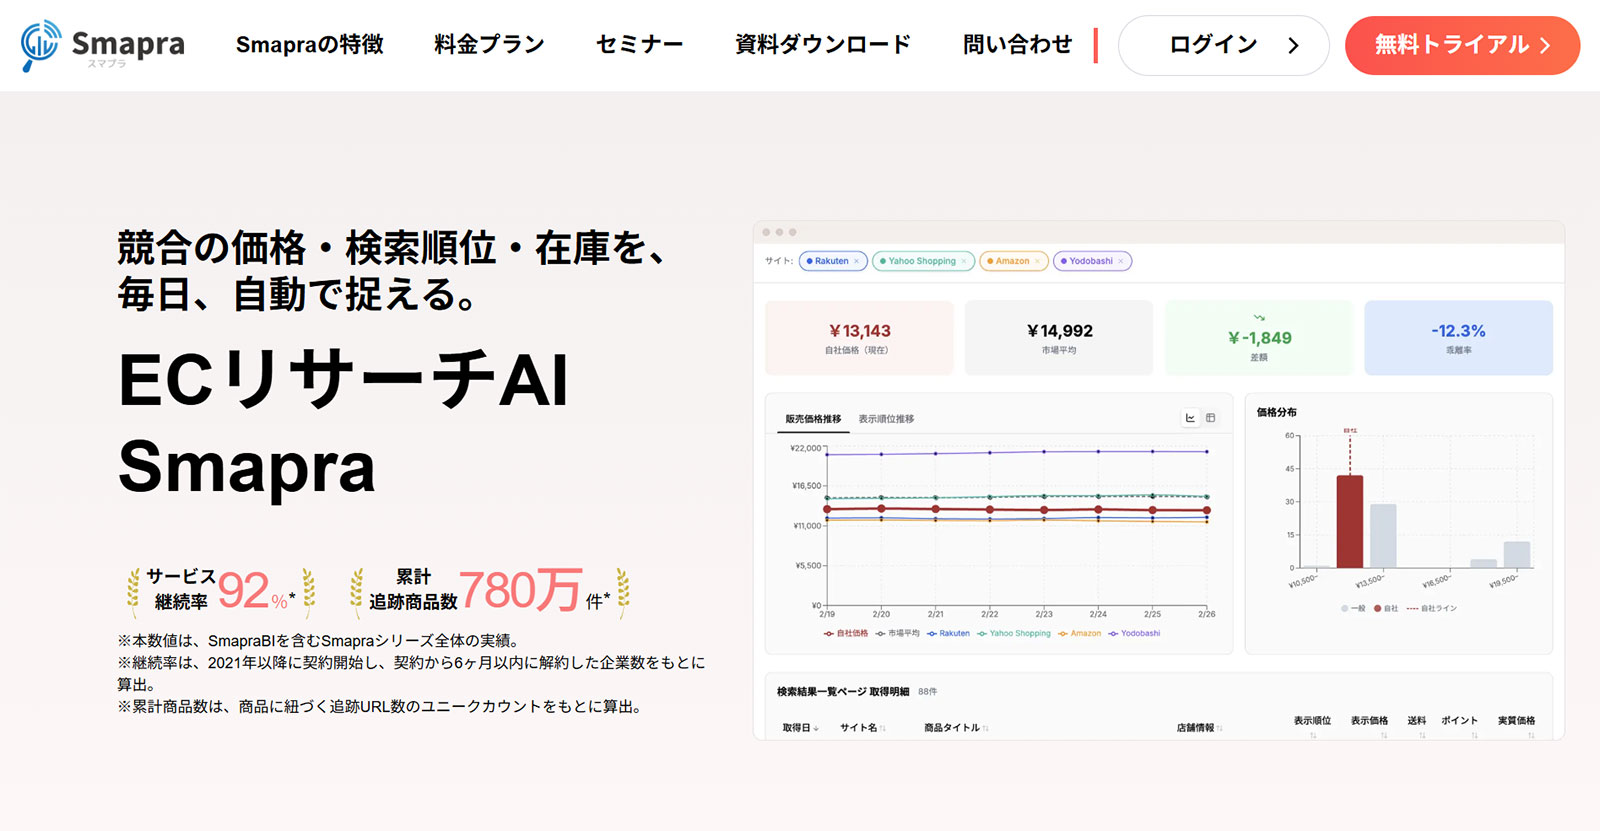Switch to table view icon
Viewport: 1600px width, 831px height.
(x=1210, y=418)
